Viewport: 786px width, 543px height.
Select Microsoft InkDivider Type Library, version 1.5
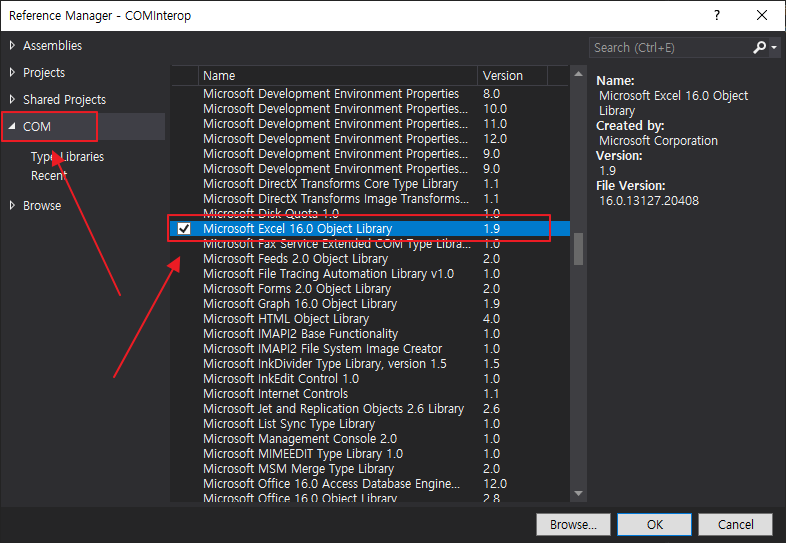(x=369, y=364)
